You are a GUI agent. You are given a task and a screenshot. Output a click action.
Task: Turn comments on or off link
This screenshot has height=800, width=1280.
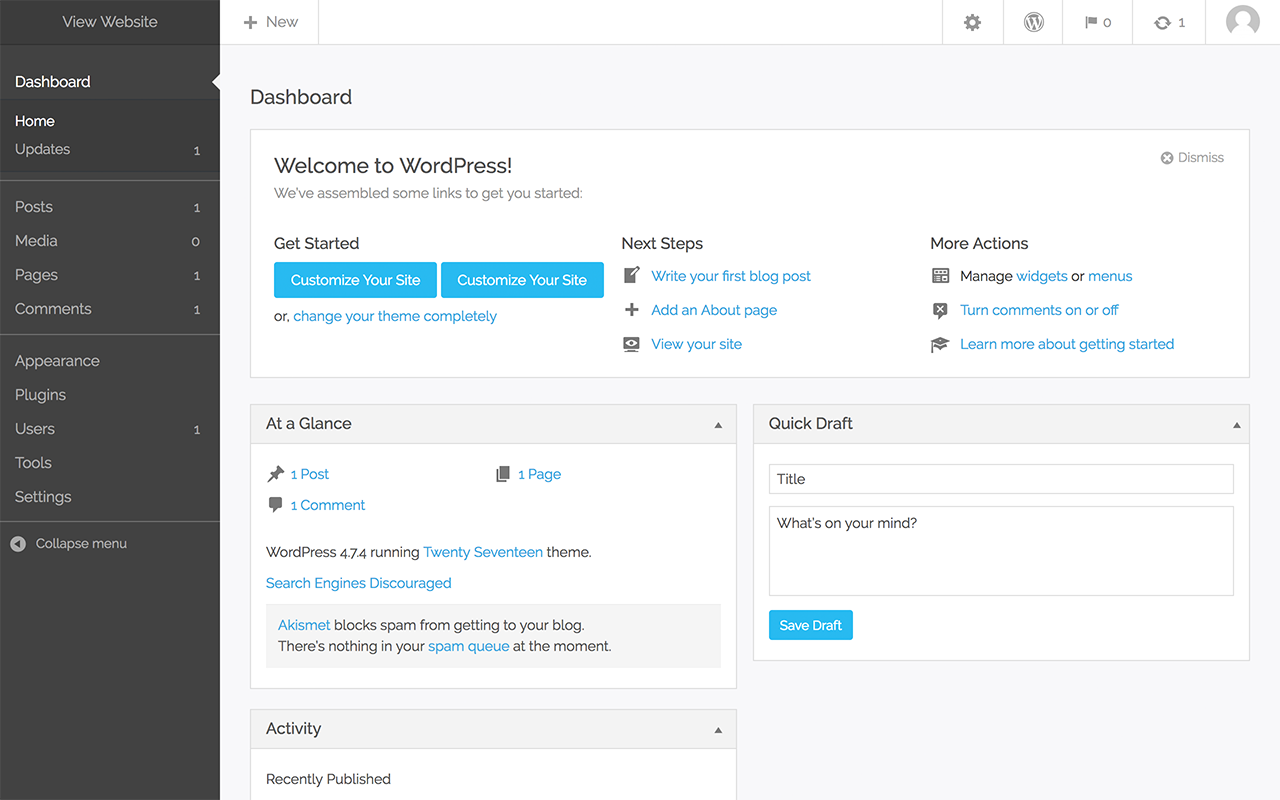click(x=1039, y=310)
